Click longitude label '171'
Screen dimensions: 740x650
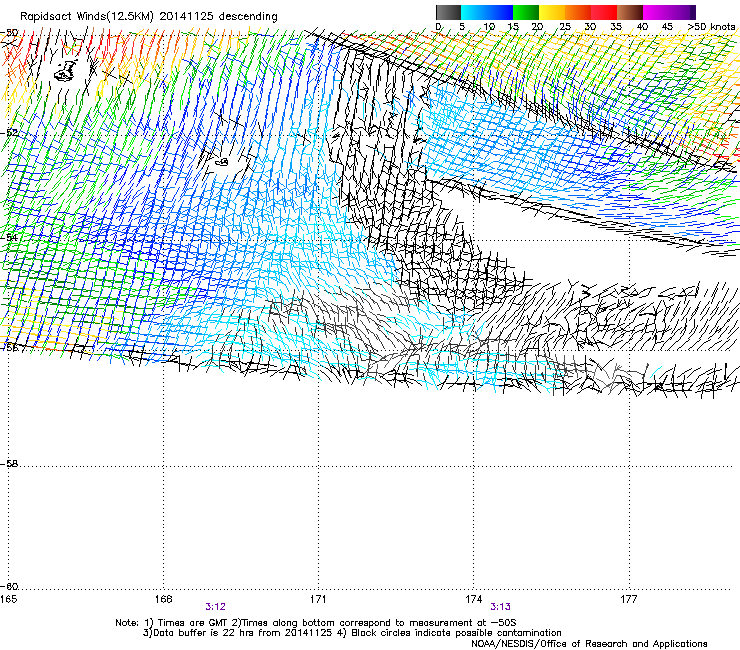point(318,599)
